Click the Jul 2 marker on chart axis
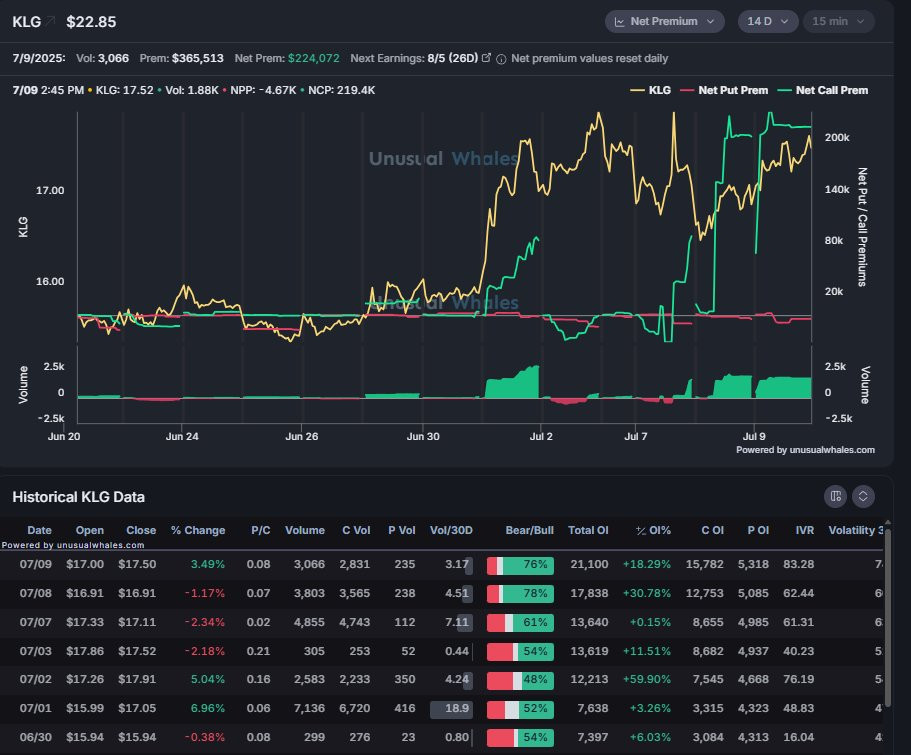 click(x=541, y=436)
